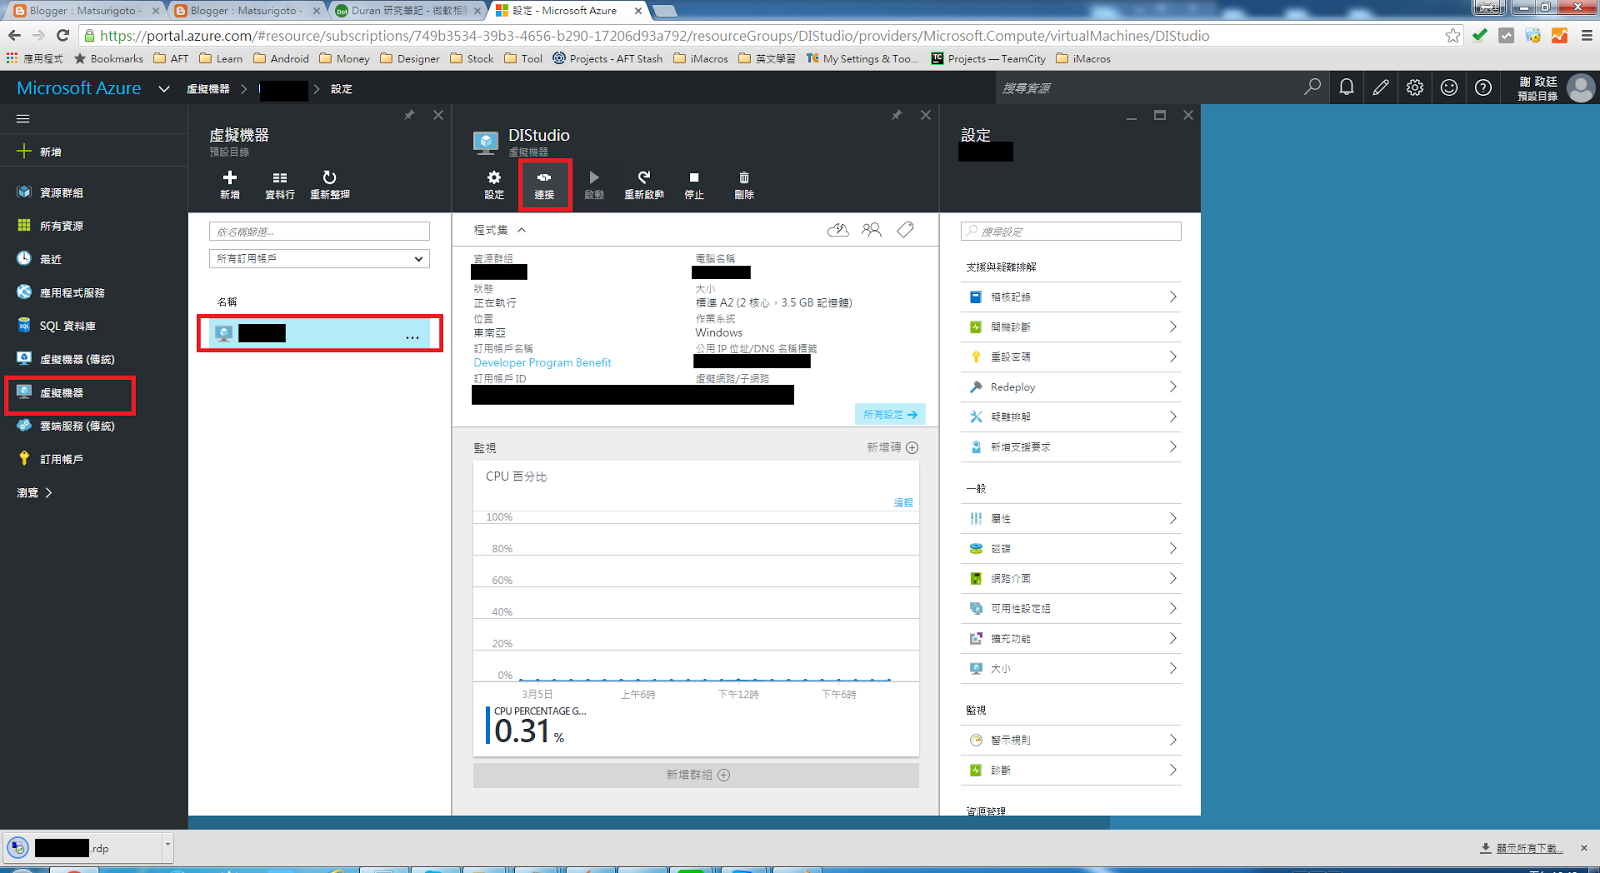Expand Microsoft Azure dropdown chevron
This screenshot has height=873, width=1600.
tap(164, 88)
